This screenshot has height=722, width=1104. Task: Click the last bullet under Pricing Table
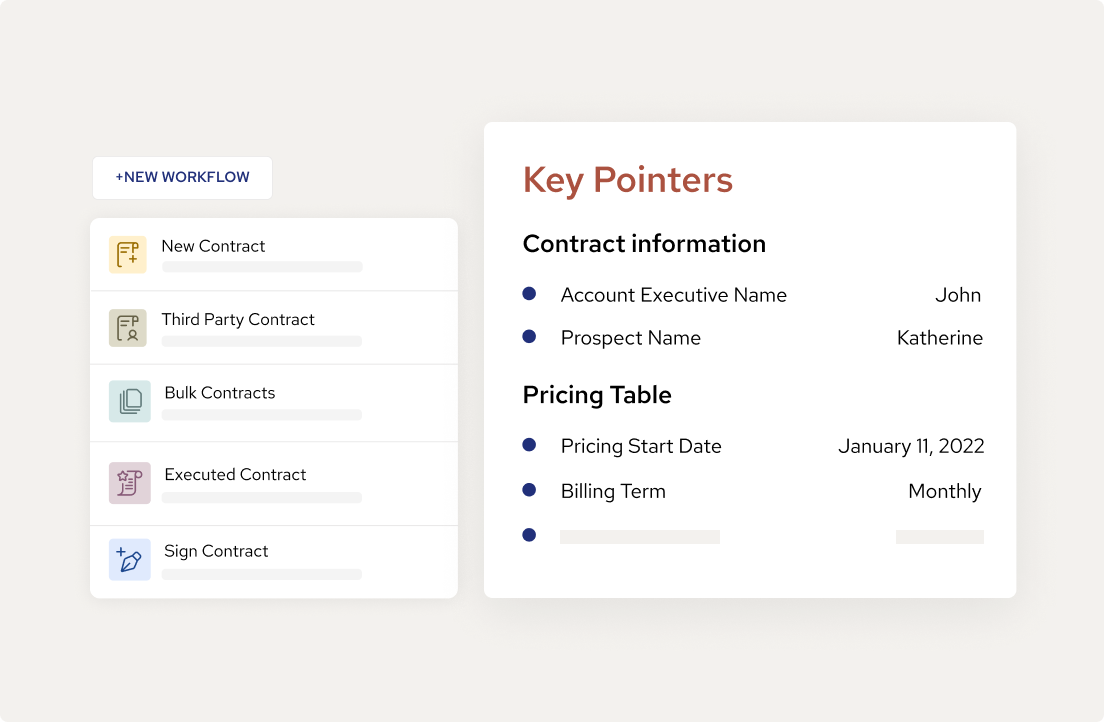point(529,535)
